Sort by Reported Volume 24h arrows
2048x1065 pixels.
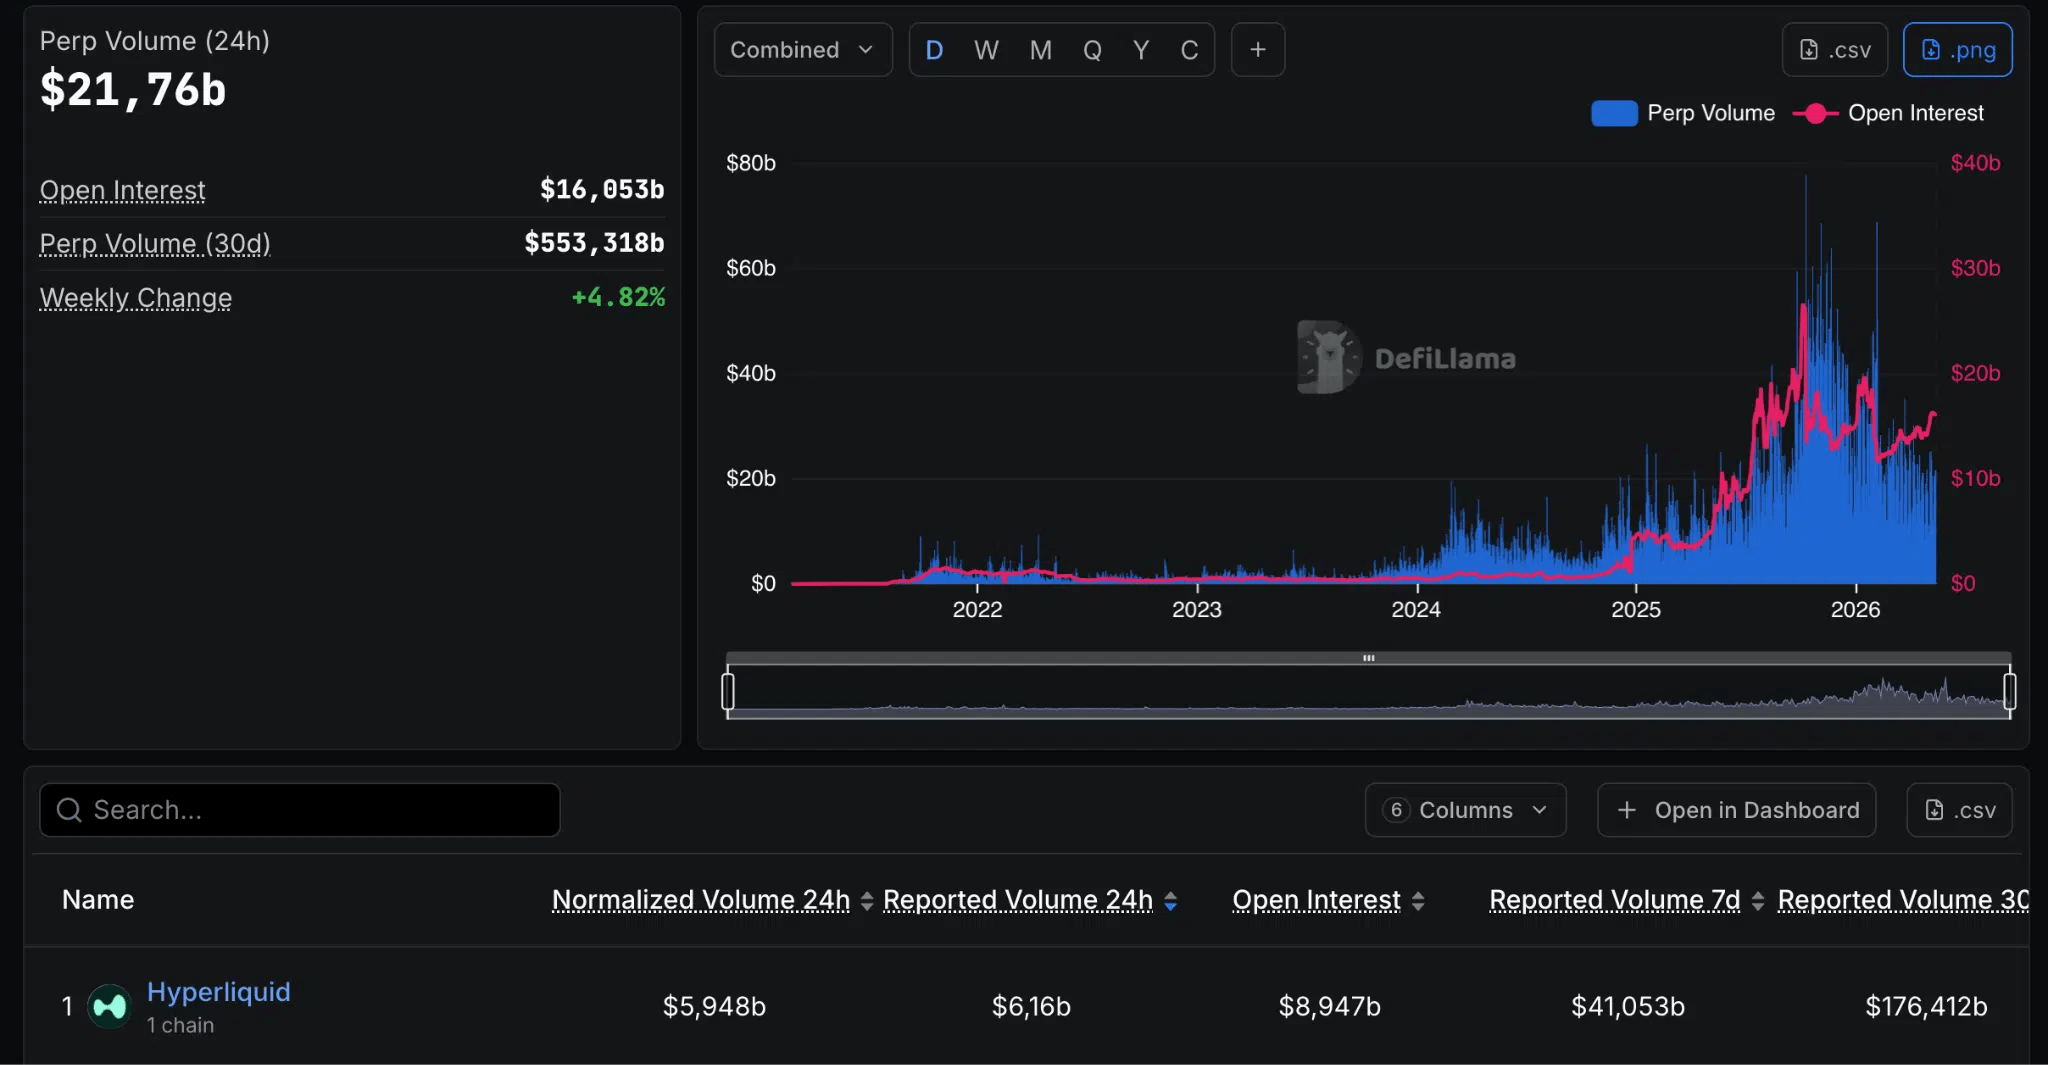tap(1170, 901)
